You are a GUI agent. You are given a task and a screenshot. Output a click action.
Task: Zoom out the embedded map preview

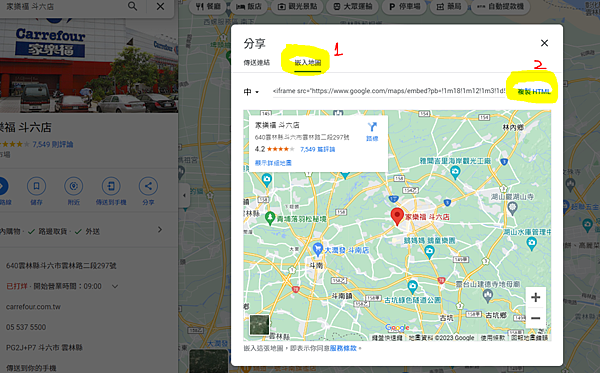click(536, 318)
